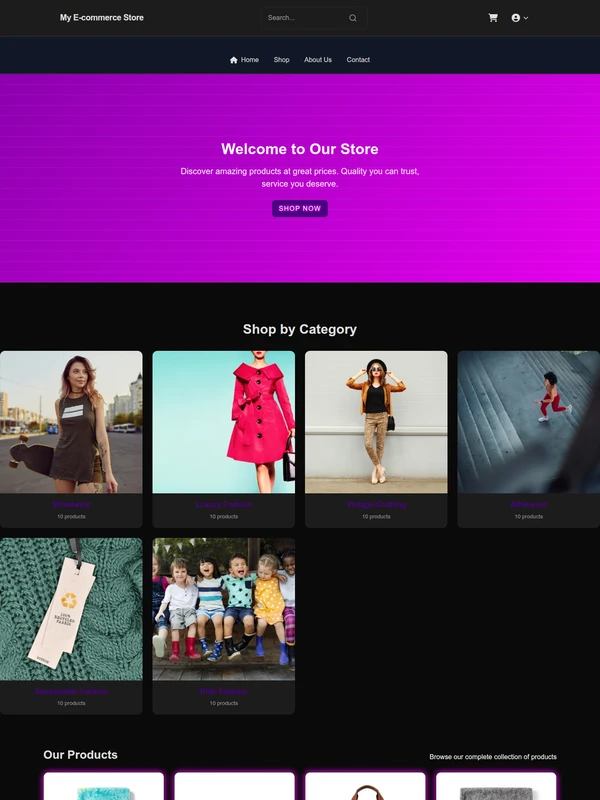Open the Sustainable Fashion category image
The width and height of the screenshot is (600, 800).
pos(71,609)
